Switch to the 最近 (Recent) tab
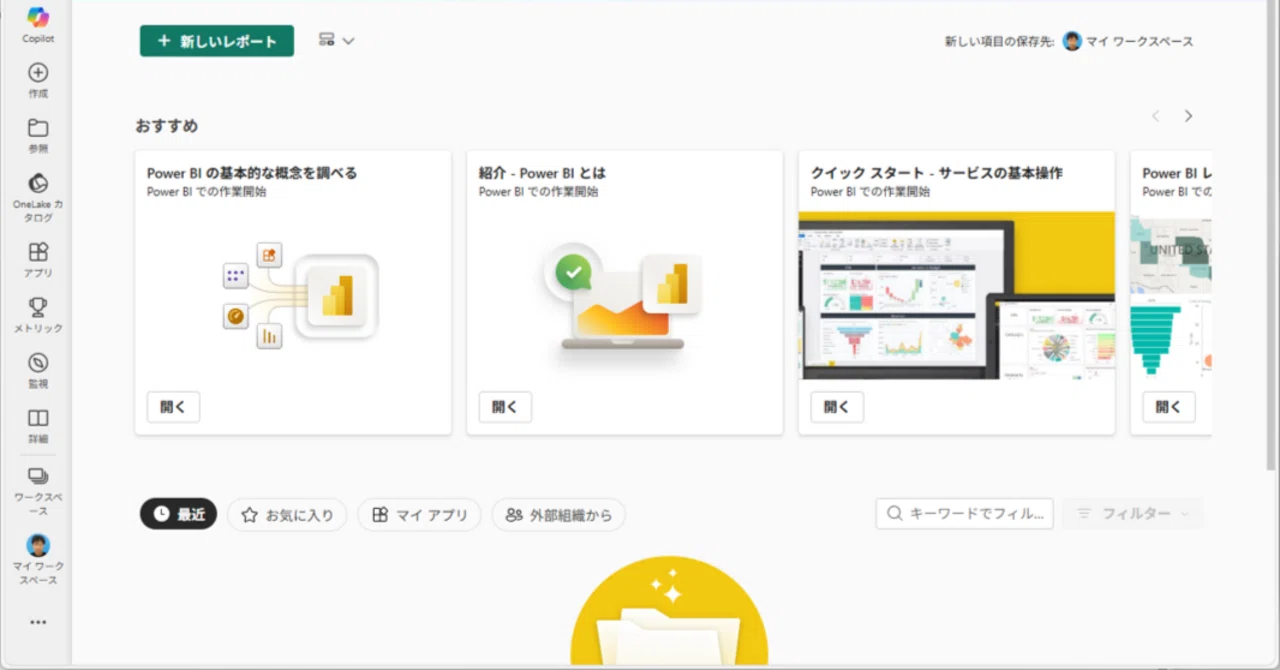Screen dimensions: 1280x670 pos(179,515)
